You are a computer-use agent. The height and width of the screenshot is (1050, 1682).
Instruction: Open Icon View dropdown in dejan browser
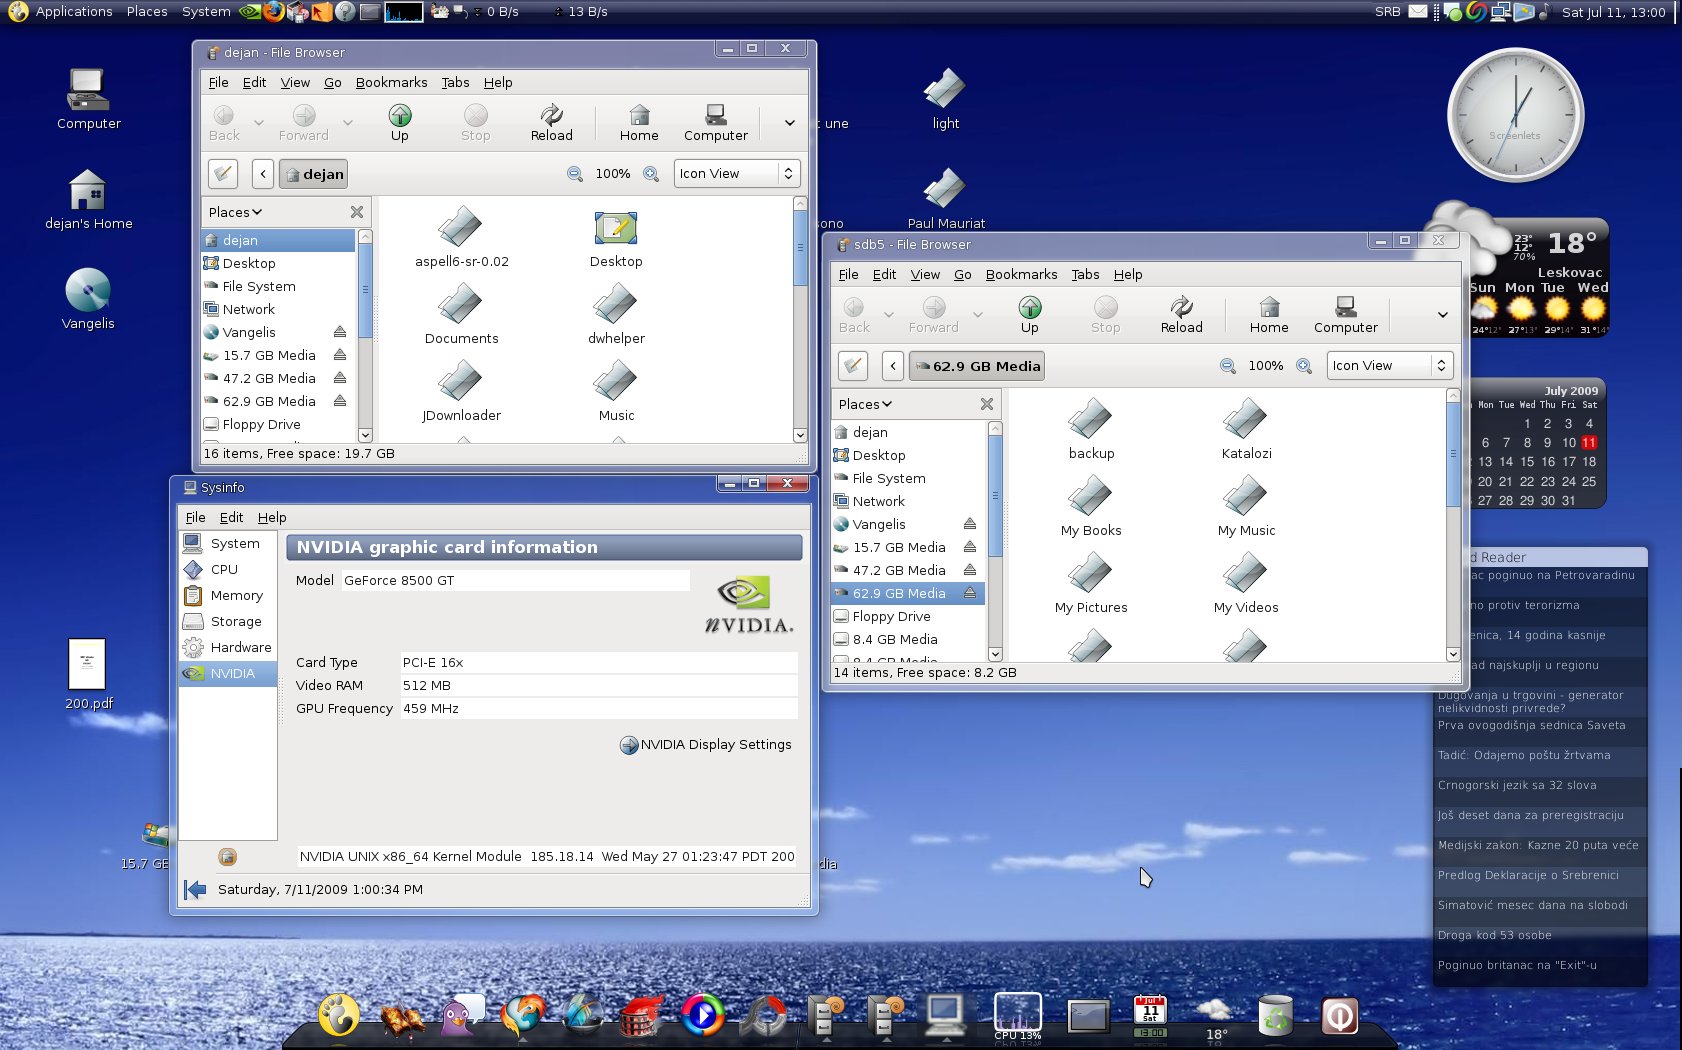tap(737, 174)
